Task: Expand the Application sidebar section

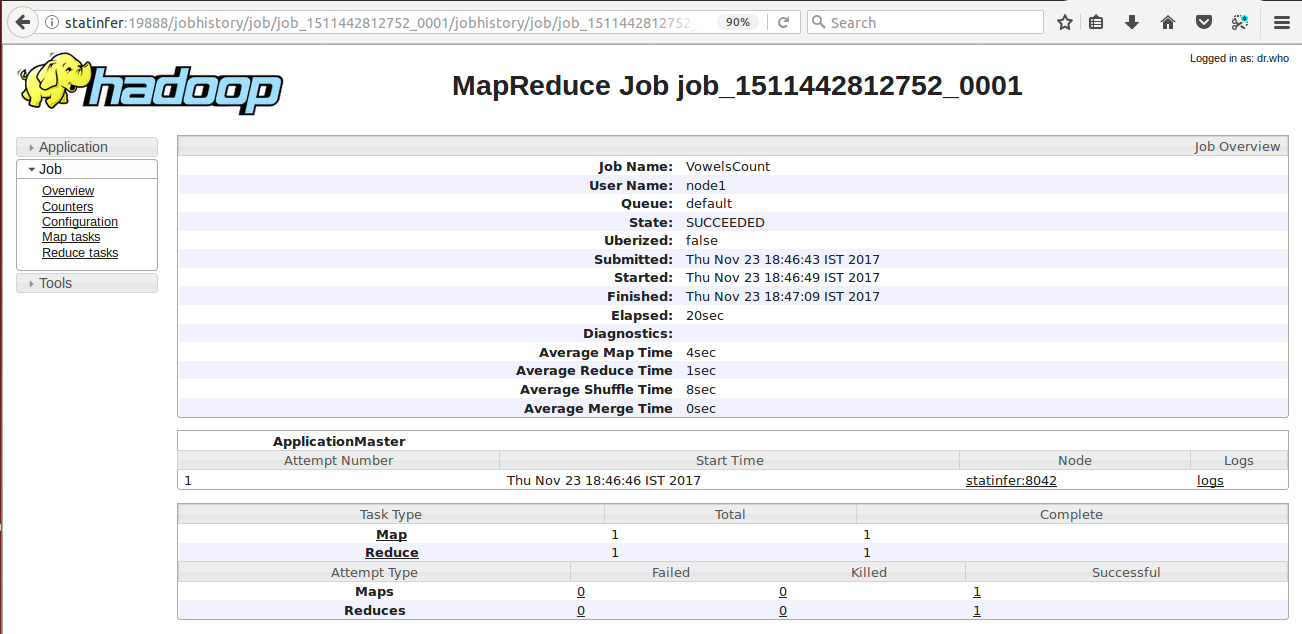Action: [x=87, y=147]
